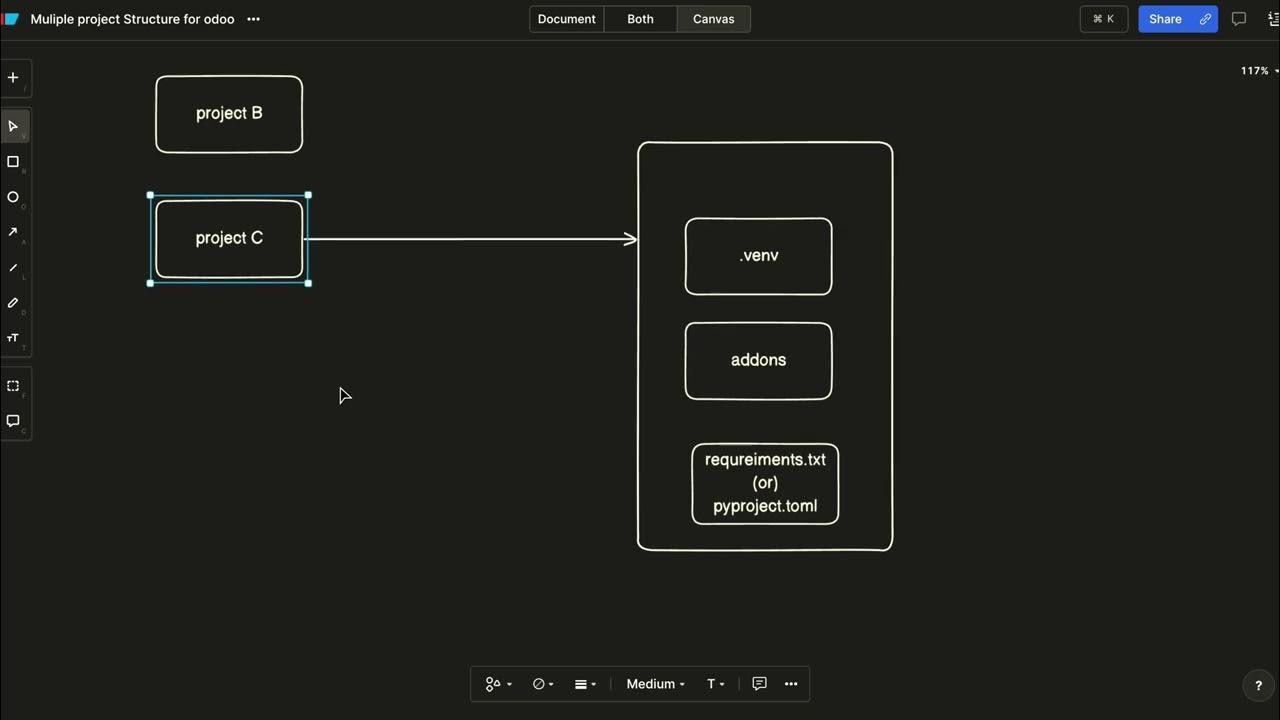Viewport: 1280px width, 720px height.
Task: Select the Rectangle shape tool
Action: (13, 162)
